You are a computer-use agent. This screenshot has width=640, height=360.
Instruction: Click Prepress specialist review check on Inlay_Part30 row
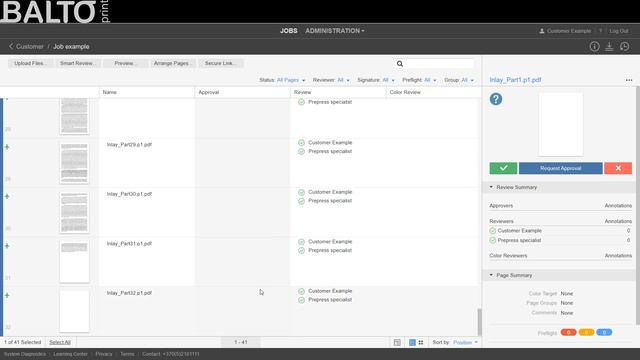pos(301,201)
